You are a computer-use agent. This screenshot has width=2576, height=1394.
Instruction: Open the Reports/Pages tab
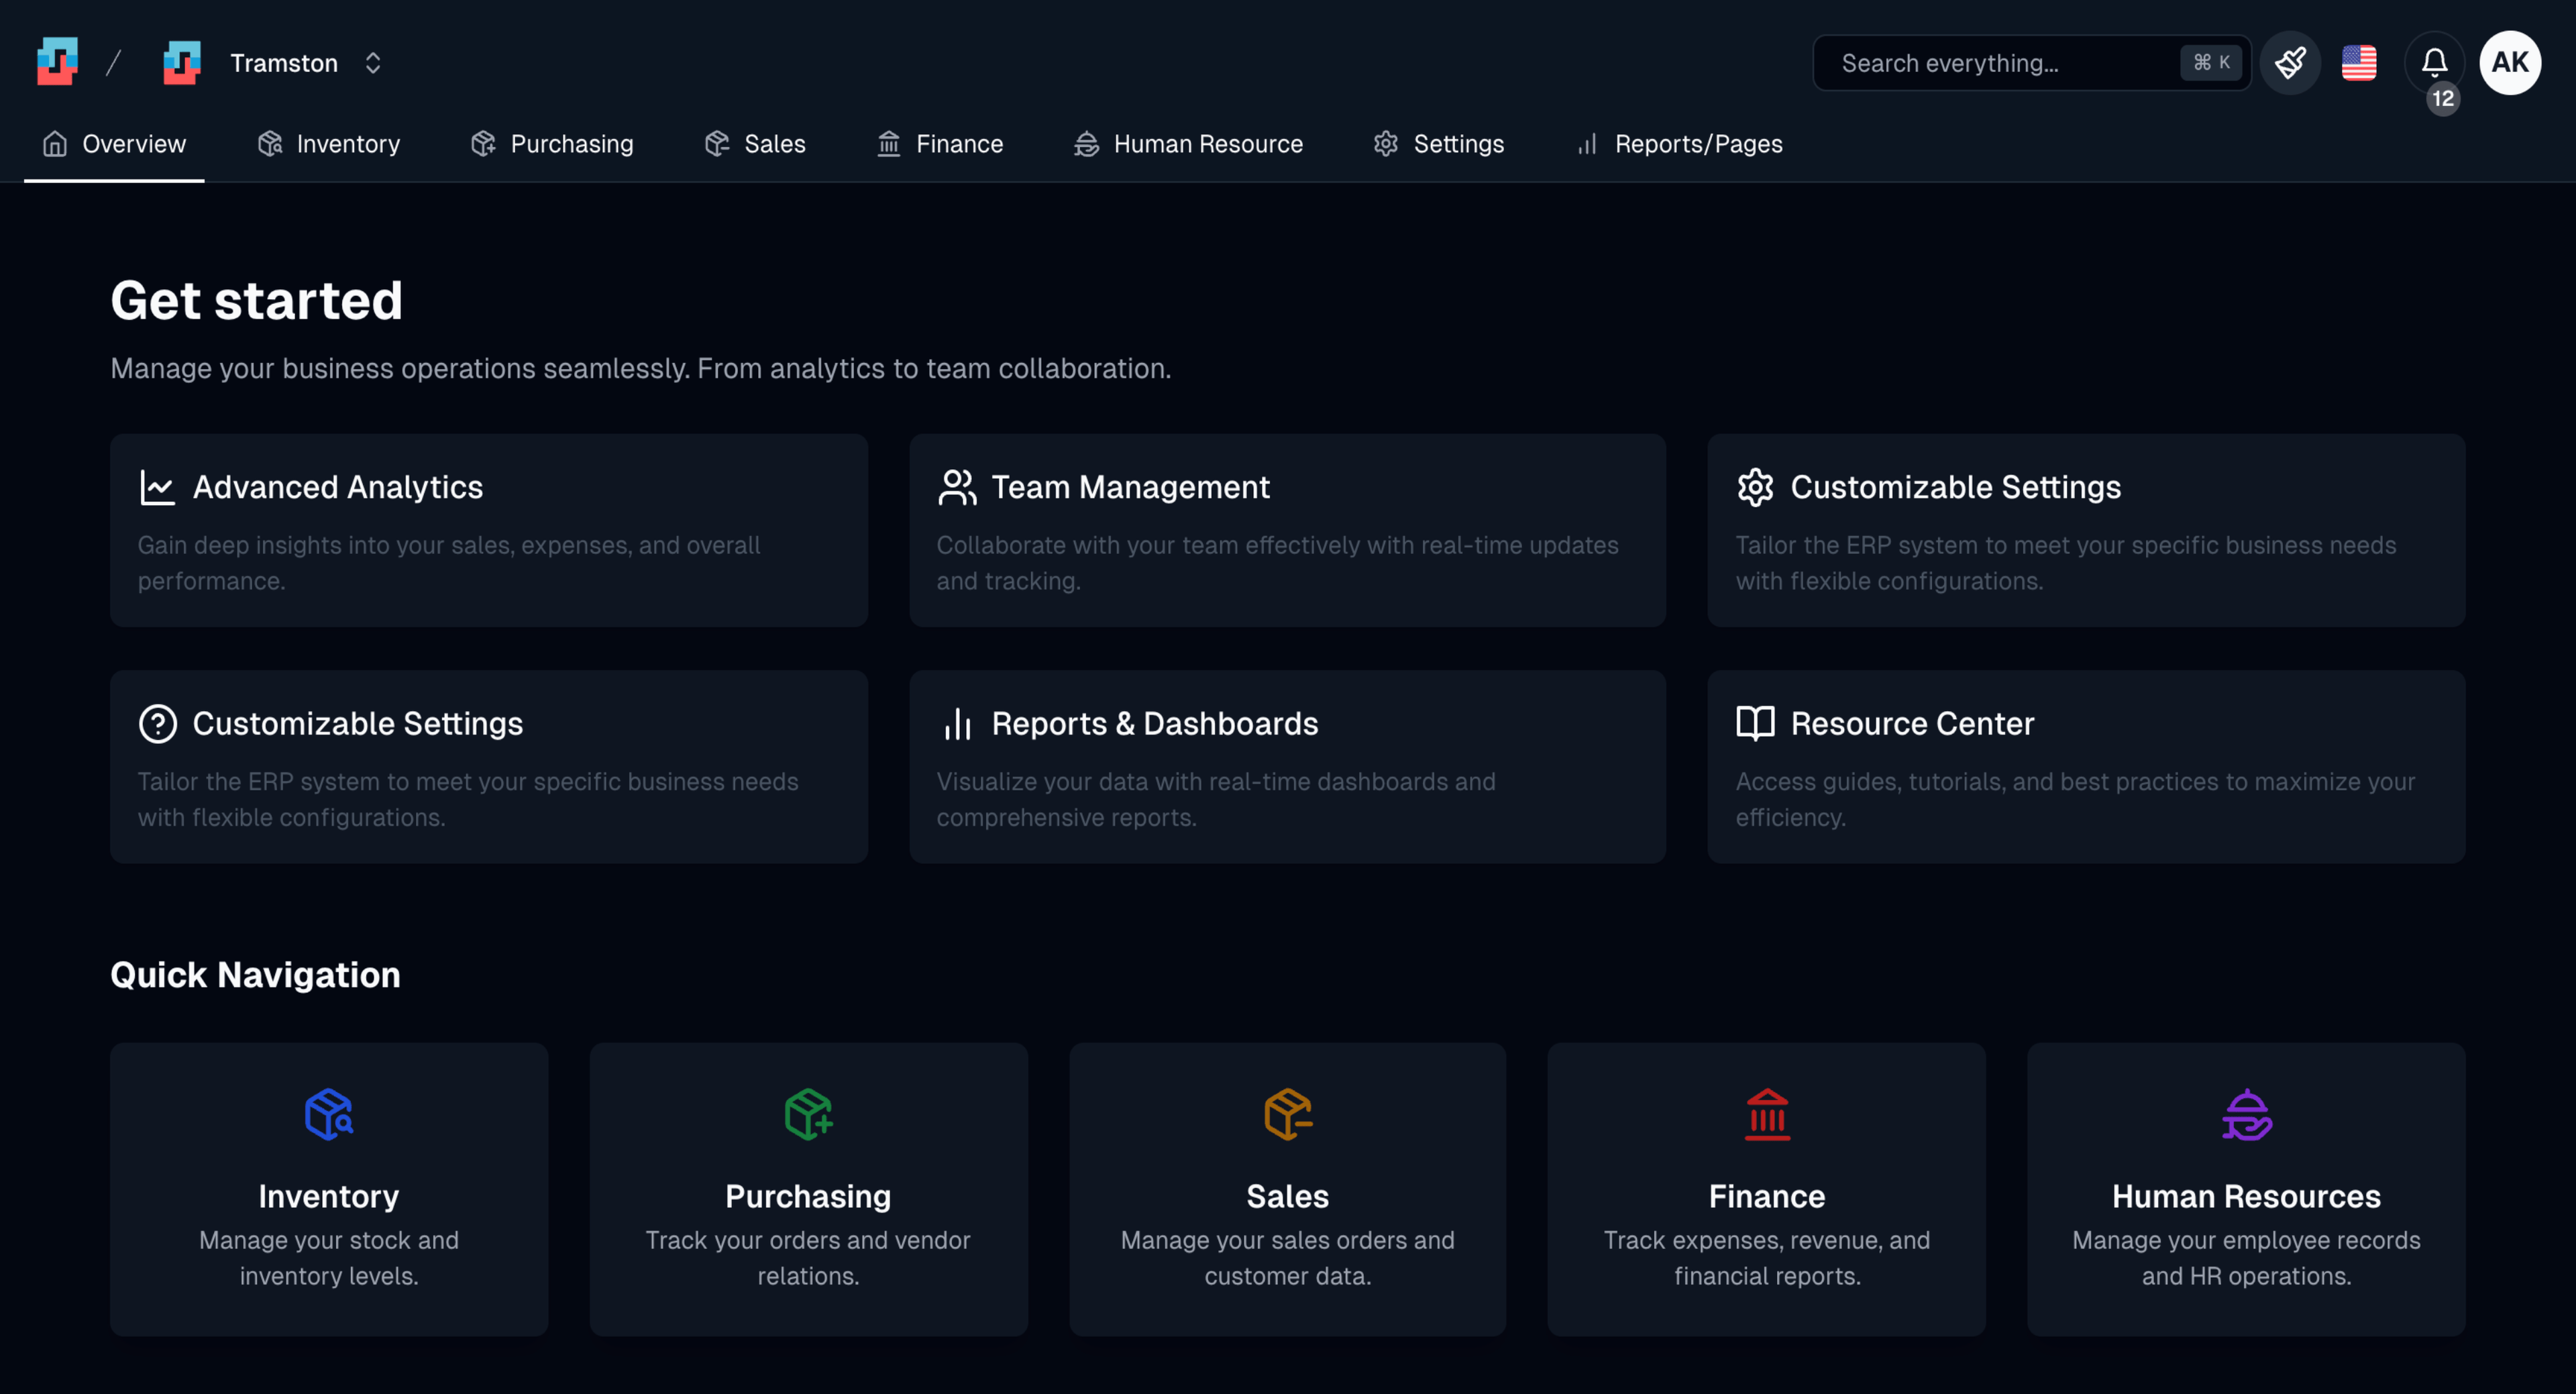[1680, 144]
